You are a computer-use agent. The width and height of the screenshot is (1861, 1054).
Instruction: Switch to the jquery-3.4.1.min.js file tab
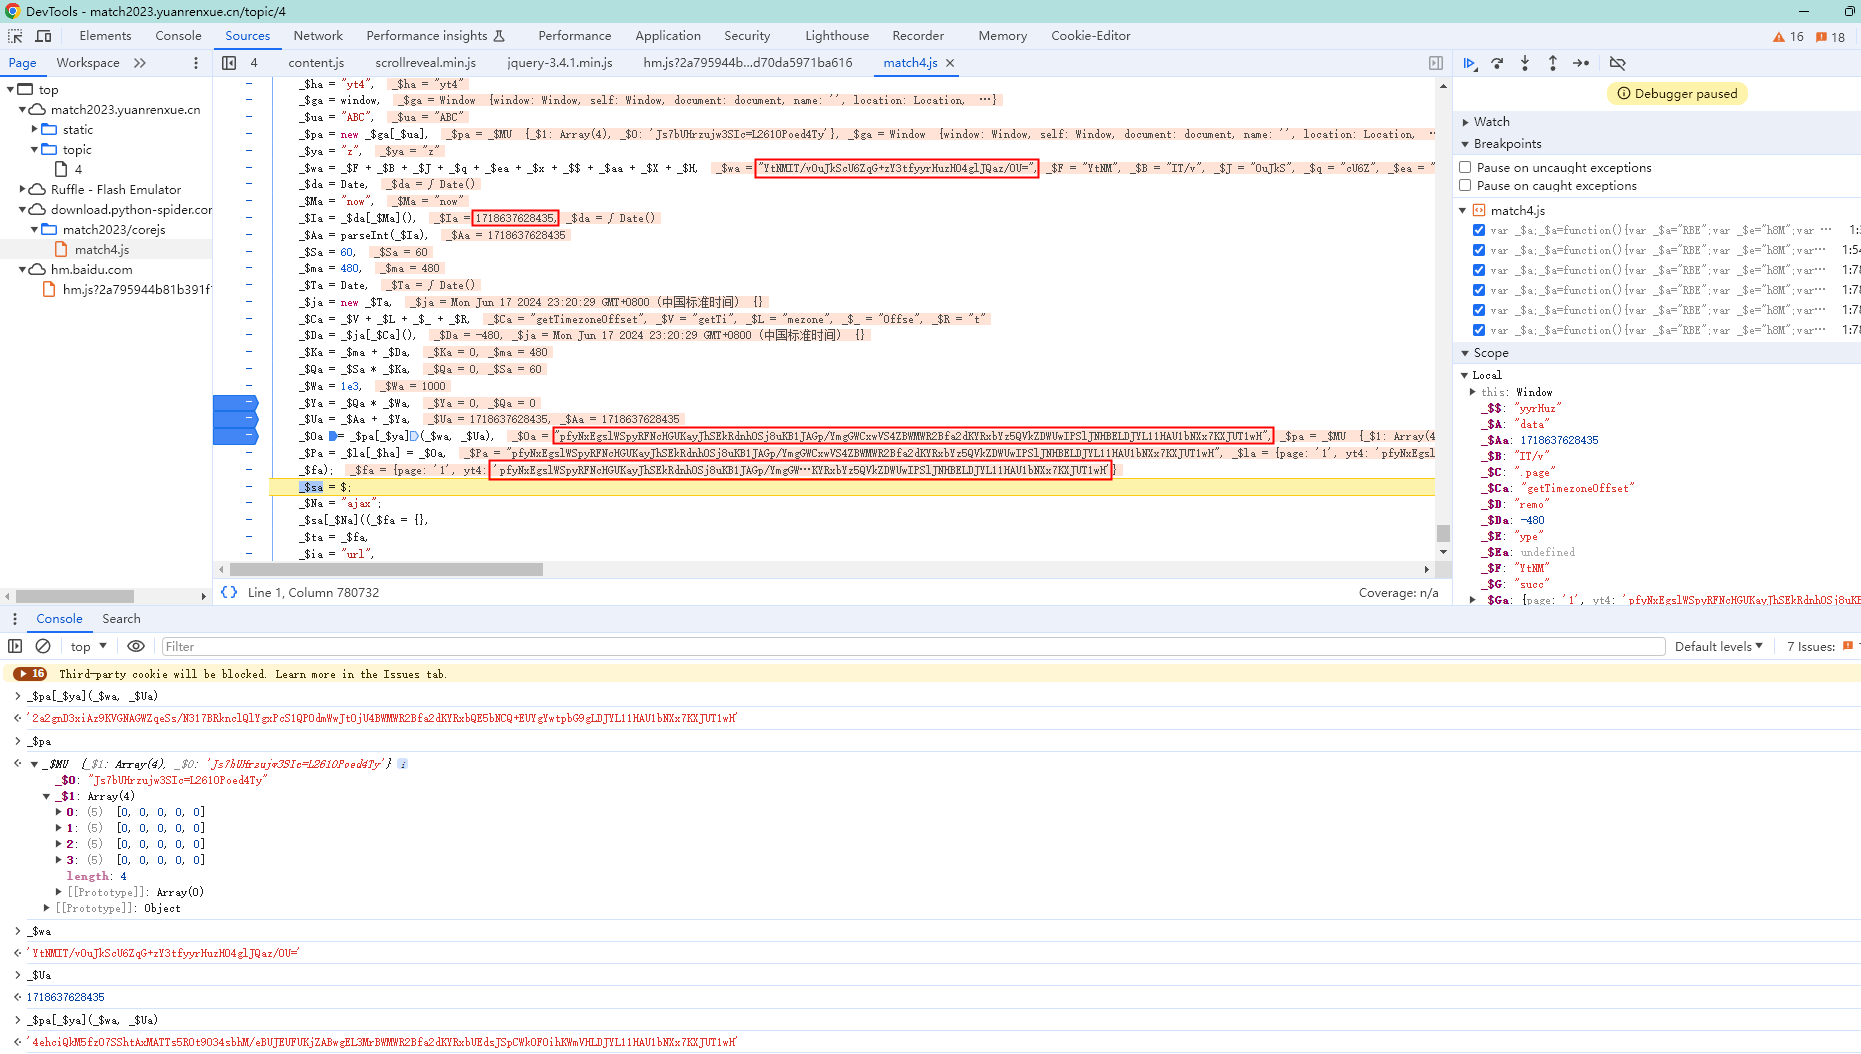pos(559,63)
